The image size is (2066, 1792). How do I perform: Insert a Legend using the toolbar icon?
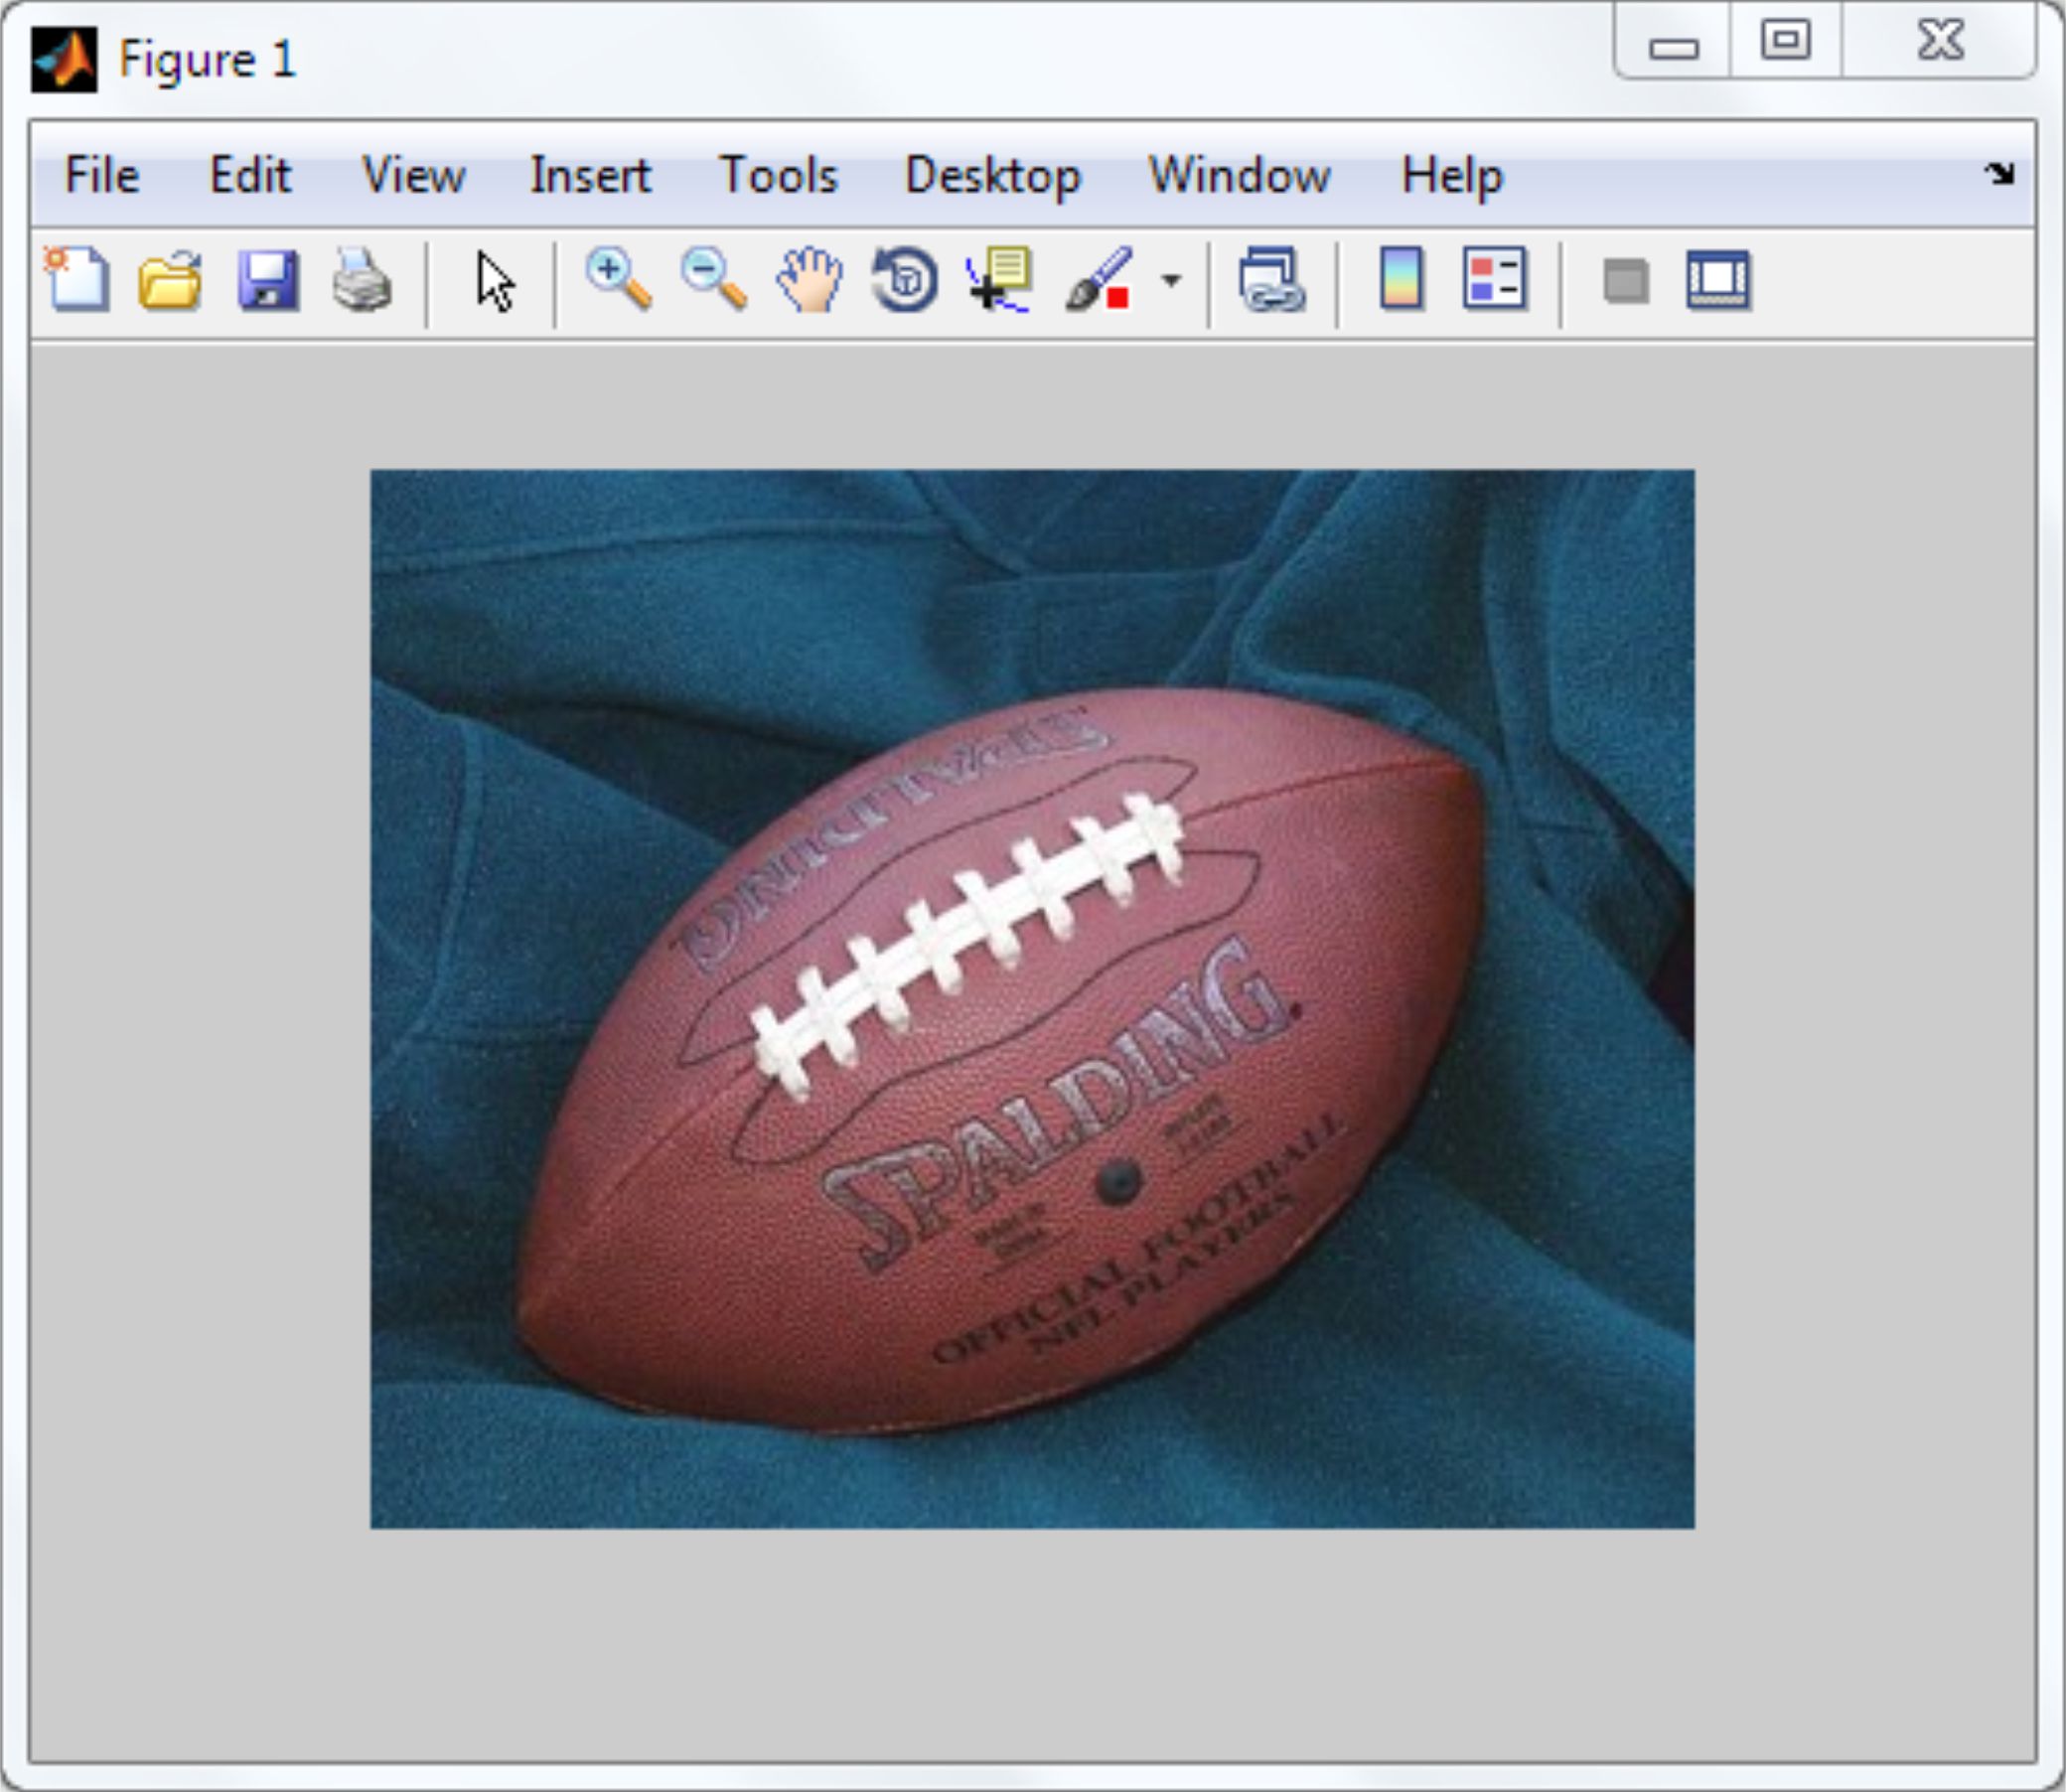pyautogui.click(x=1494, y=280)
